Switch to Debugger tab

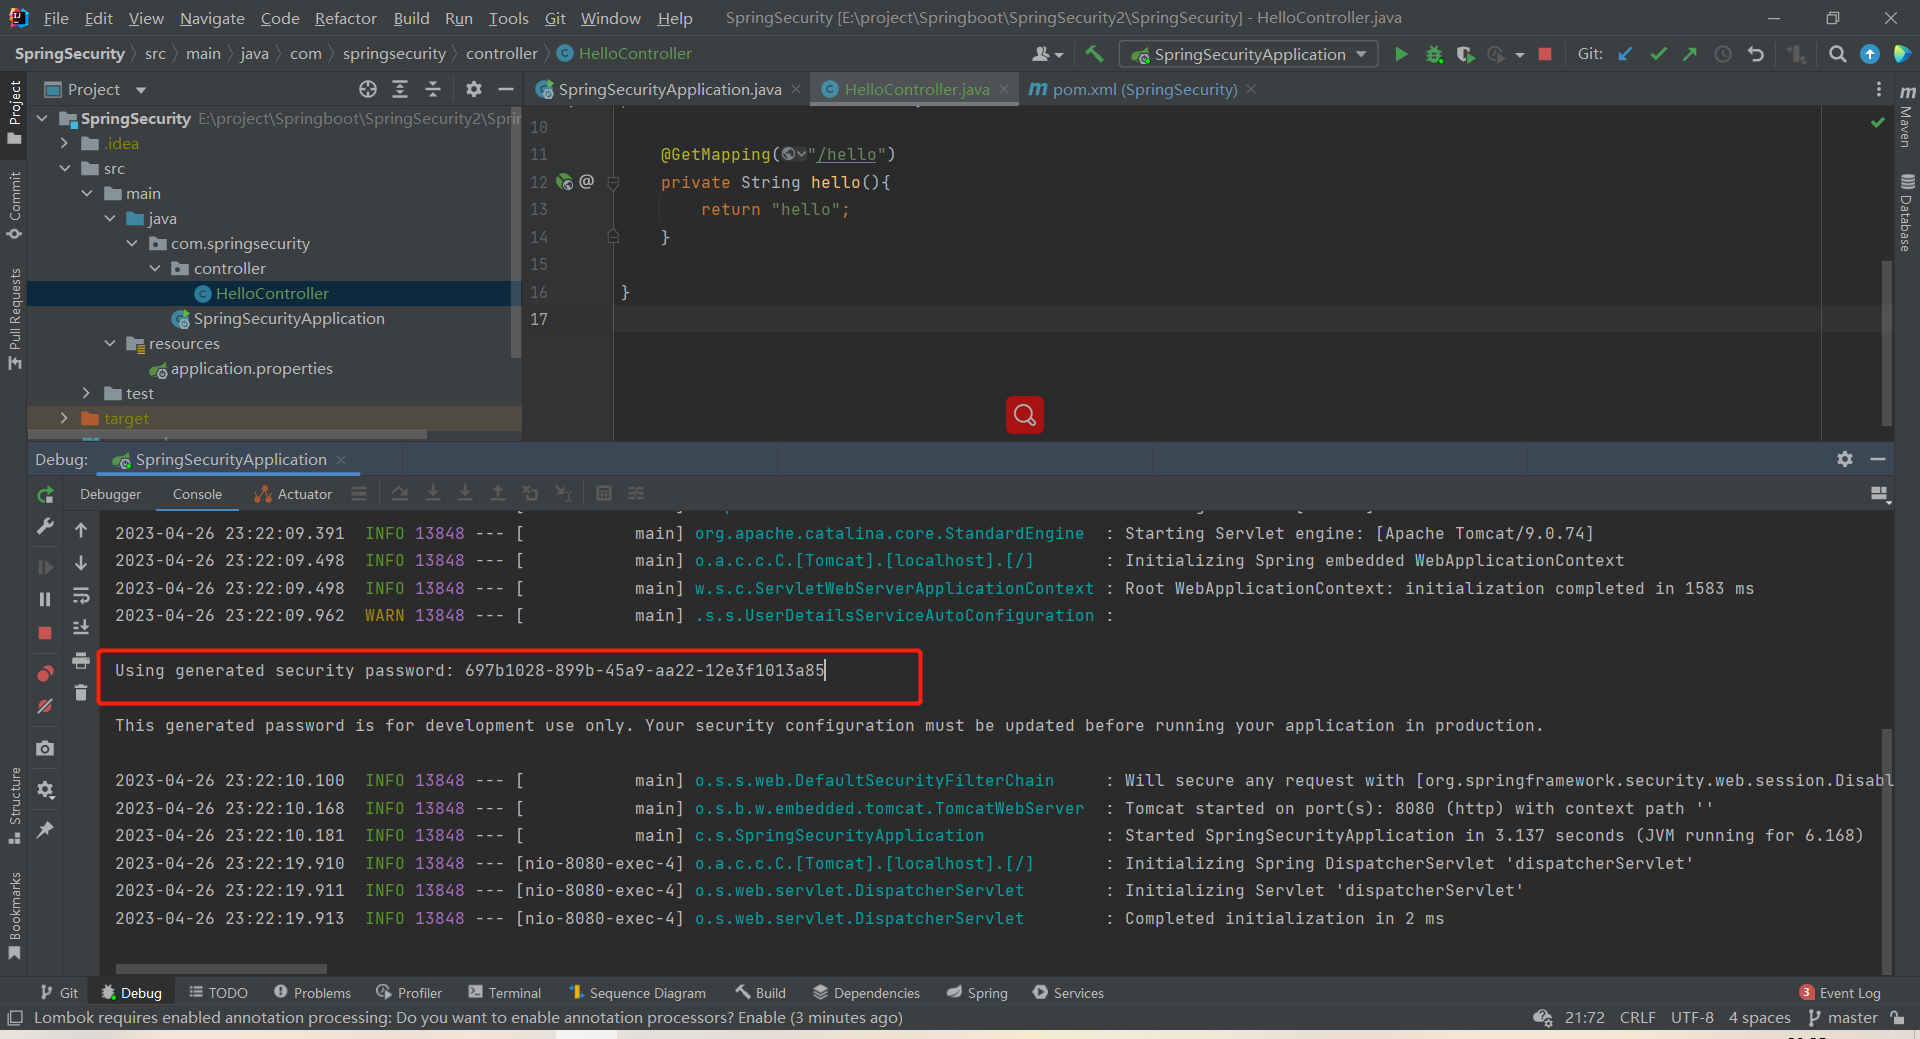[110, 494]
